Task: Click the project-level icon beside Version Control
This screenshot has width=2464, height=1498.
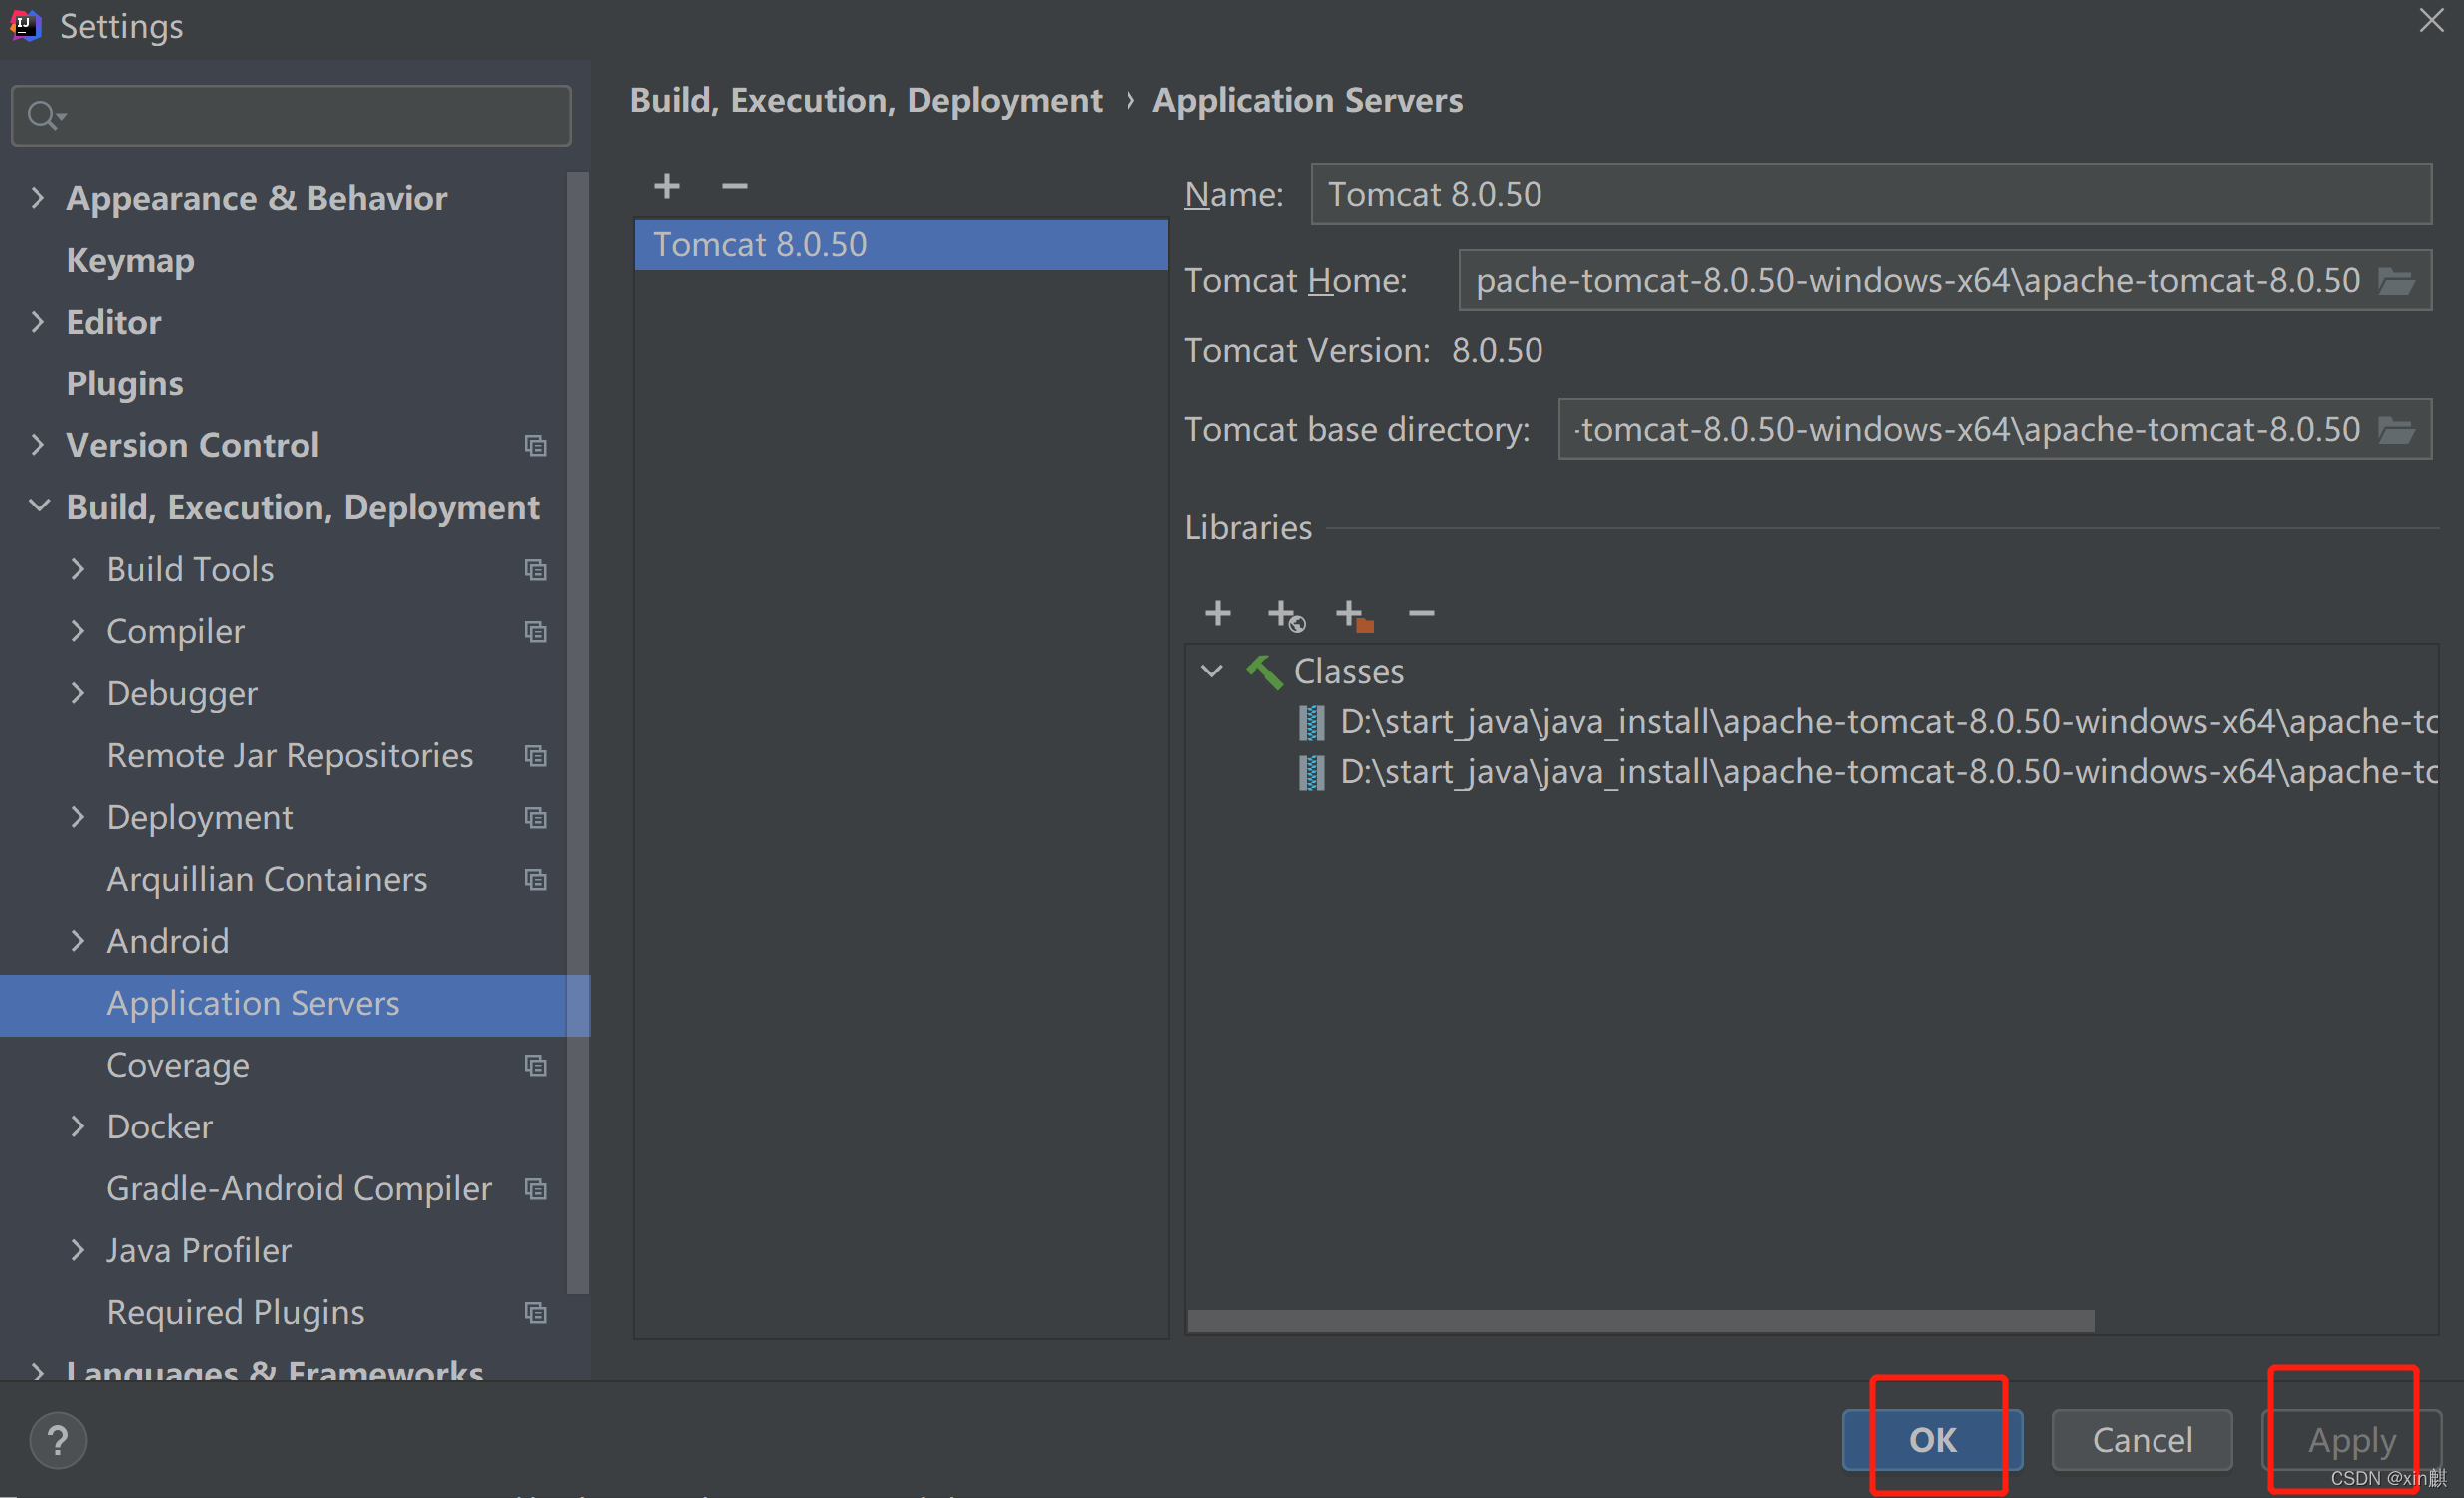Action: point(536,446)
